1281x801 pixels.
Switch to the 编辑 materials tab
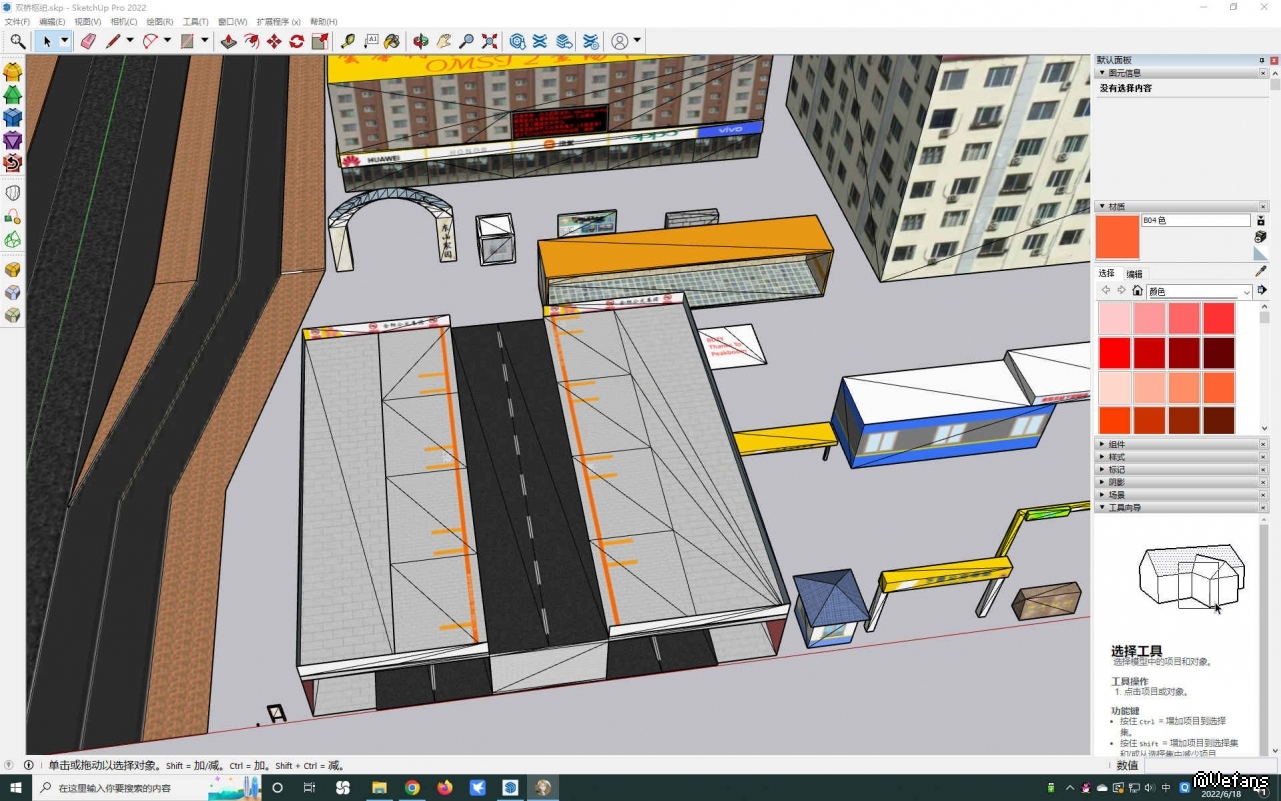(1134, 273)
